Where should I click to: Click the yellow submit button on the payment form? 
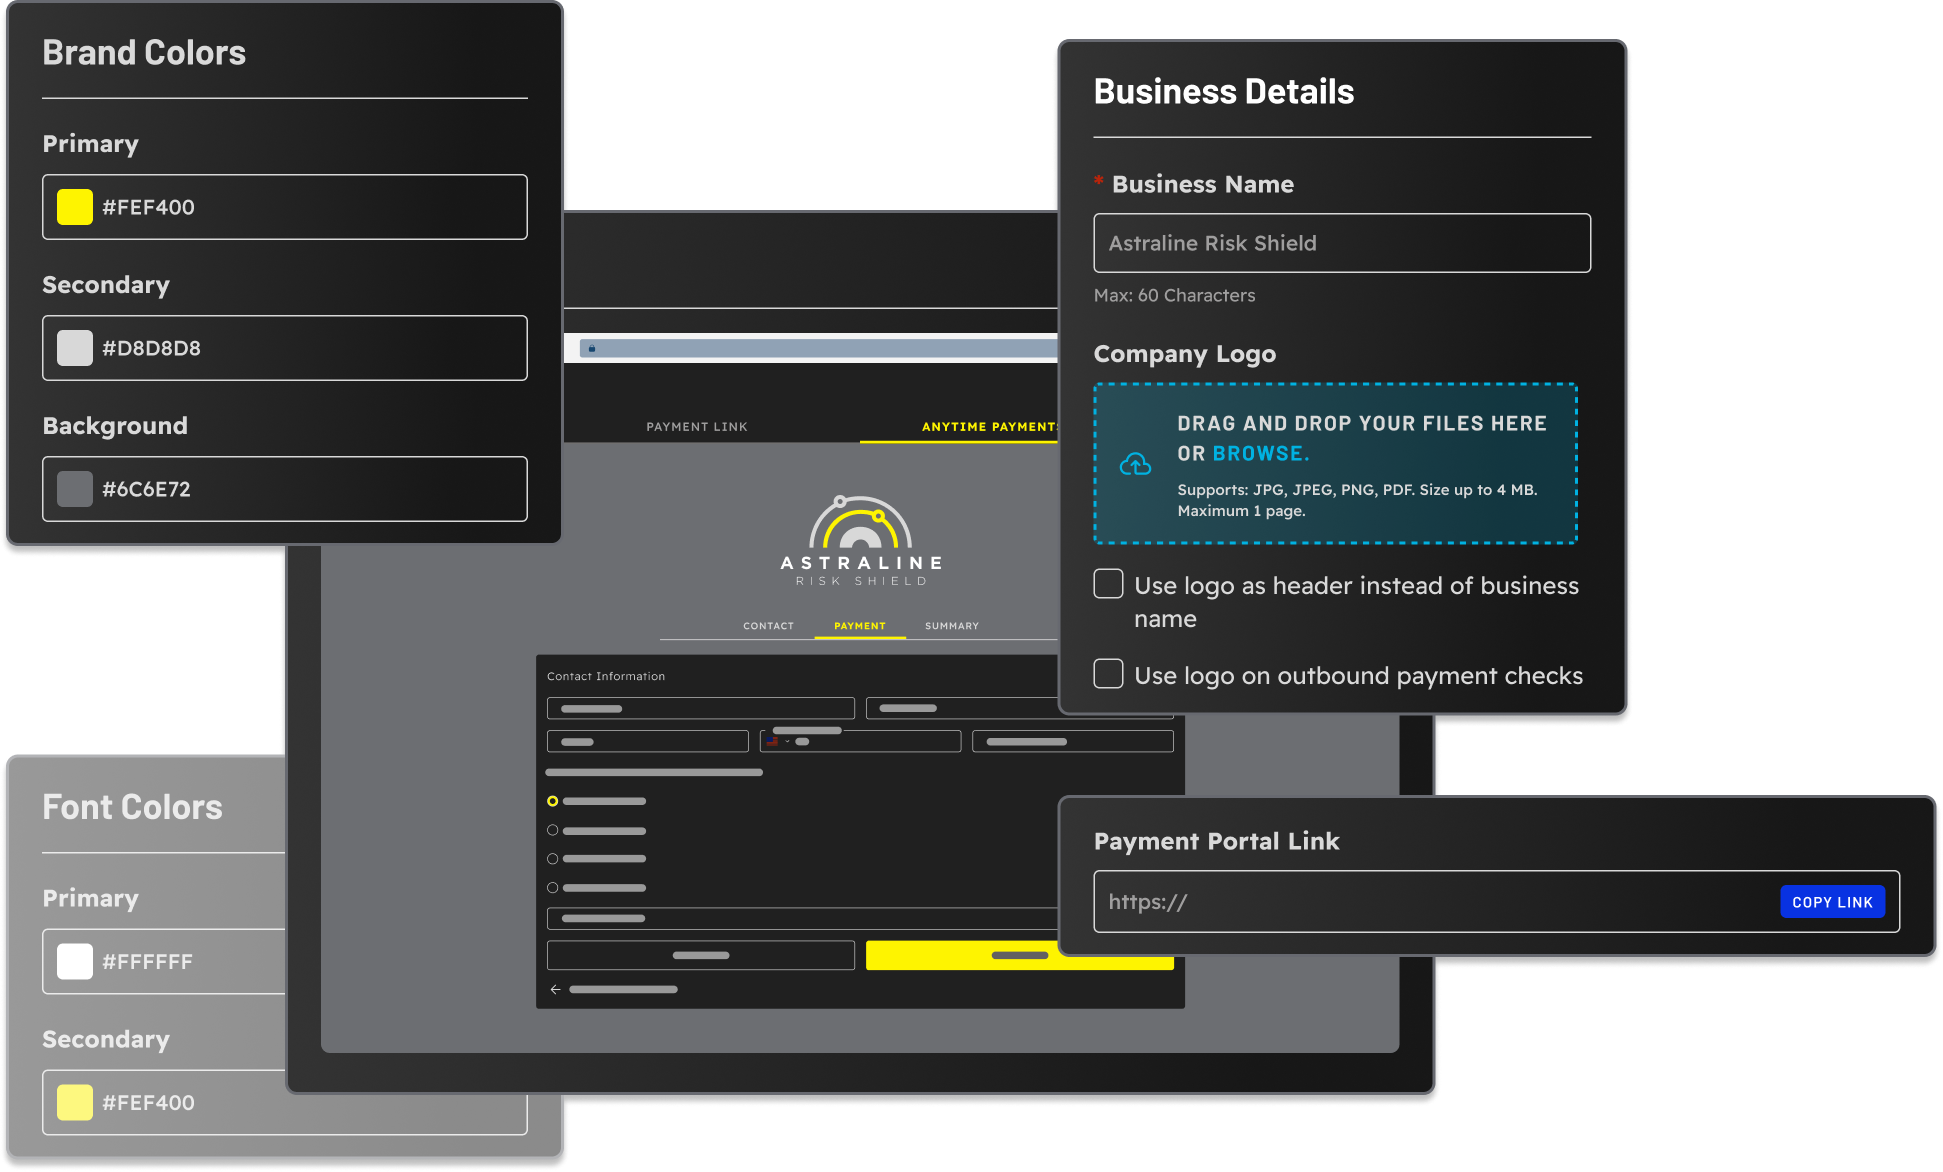[x=1019, y=956]
